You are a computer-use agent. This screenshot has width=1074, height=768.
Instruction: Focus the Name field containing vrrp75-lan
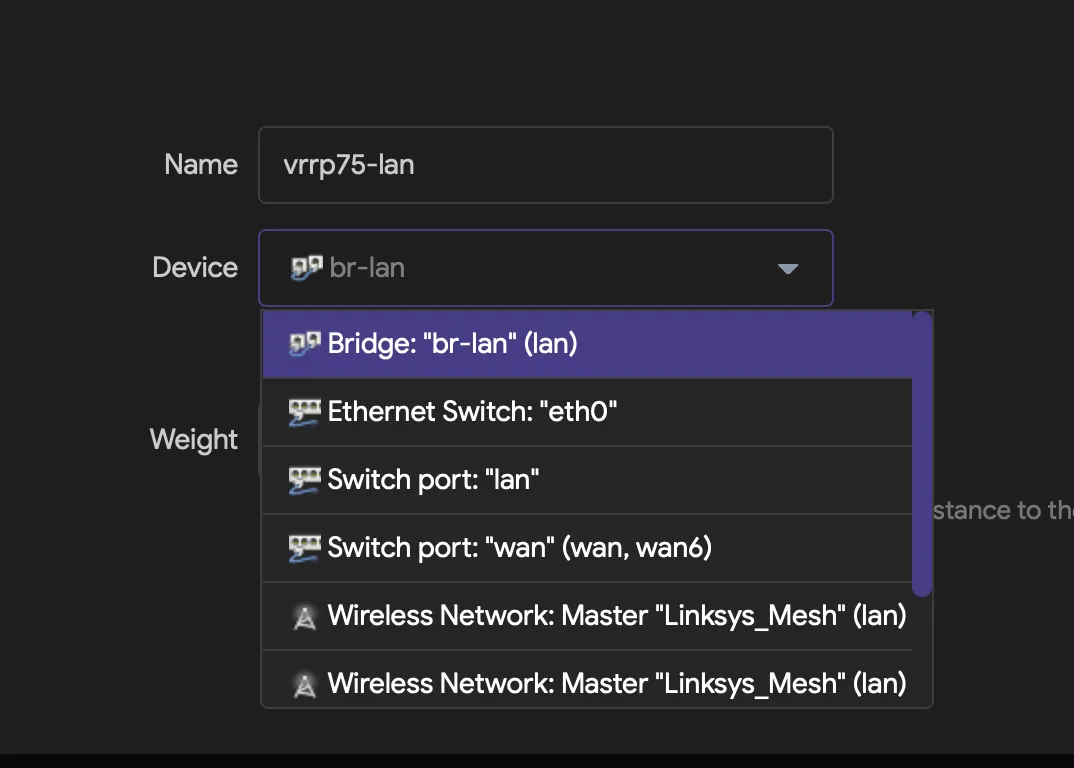[x=545, y=165]
